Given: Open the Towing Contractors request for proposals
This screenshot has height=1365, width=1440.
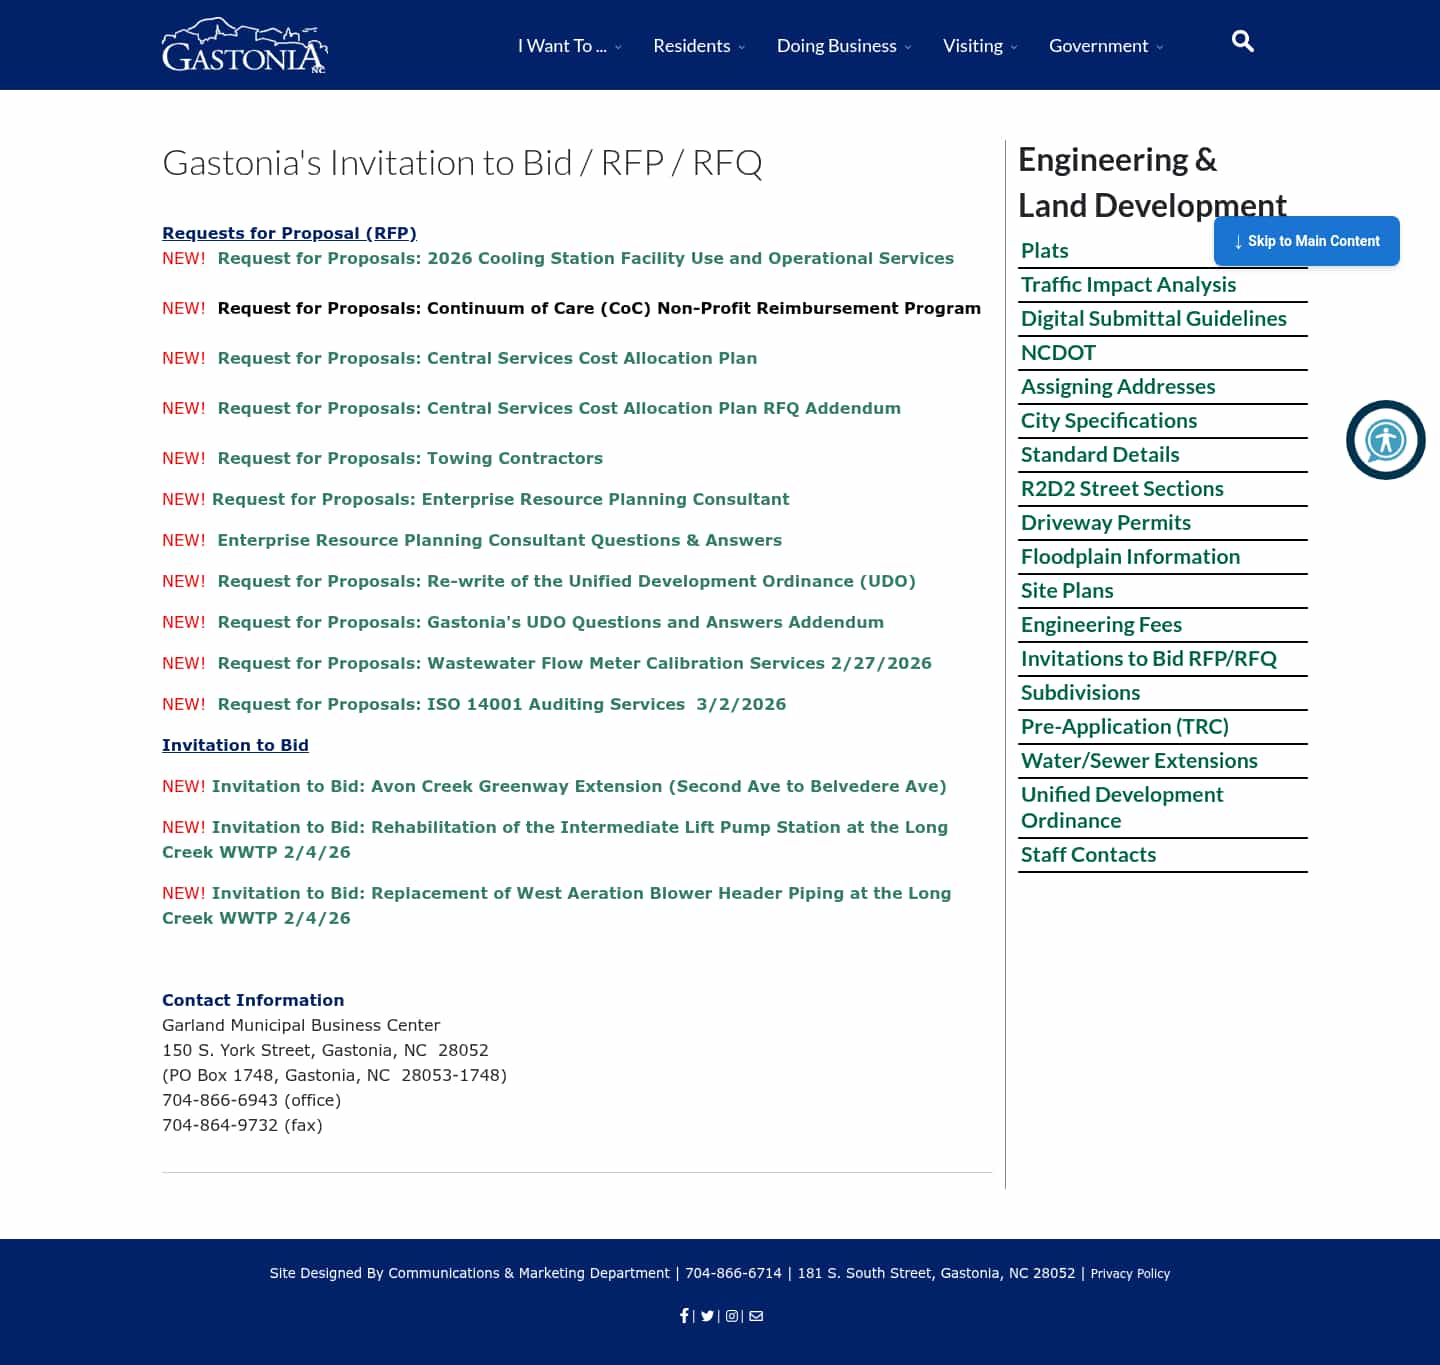Looking at the screenshot, I should point(410,458).
